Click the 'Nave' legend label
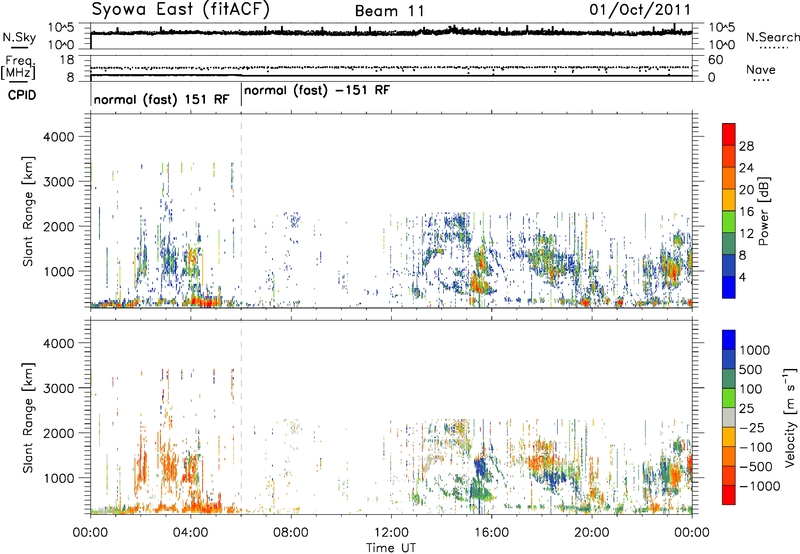The width and height of the screenshot is (800, 554). coord(761,70)
